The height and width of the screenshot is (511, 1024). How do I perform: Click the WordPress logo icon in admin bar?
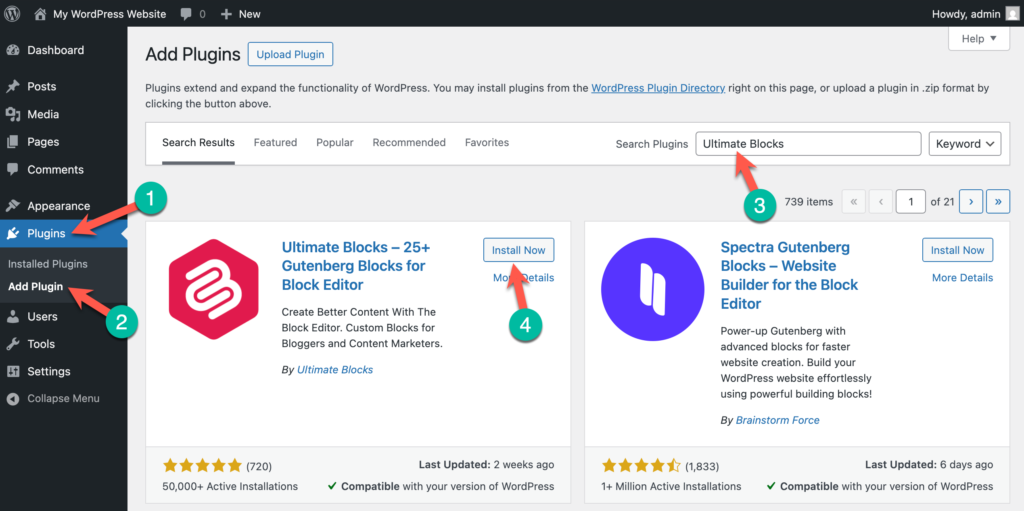(13, 14)
